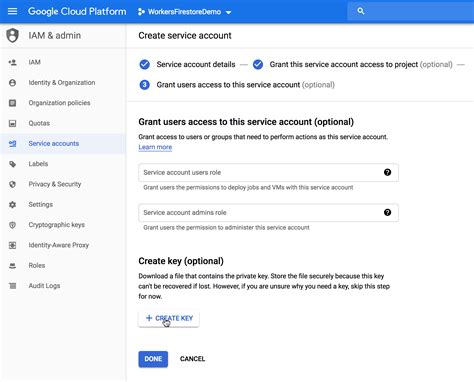Click the Audit Logs list icon
Image resolution: width=474 pixels, height=382 pixels.
13,286
